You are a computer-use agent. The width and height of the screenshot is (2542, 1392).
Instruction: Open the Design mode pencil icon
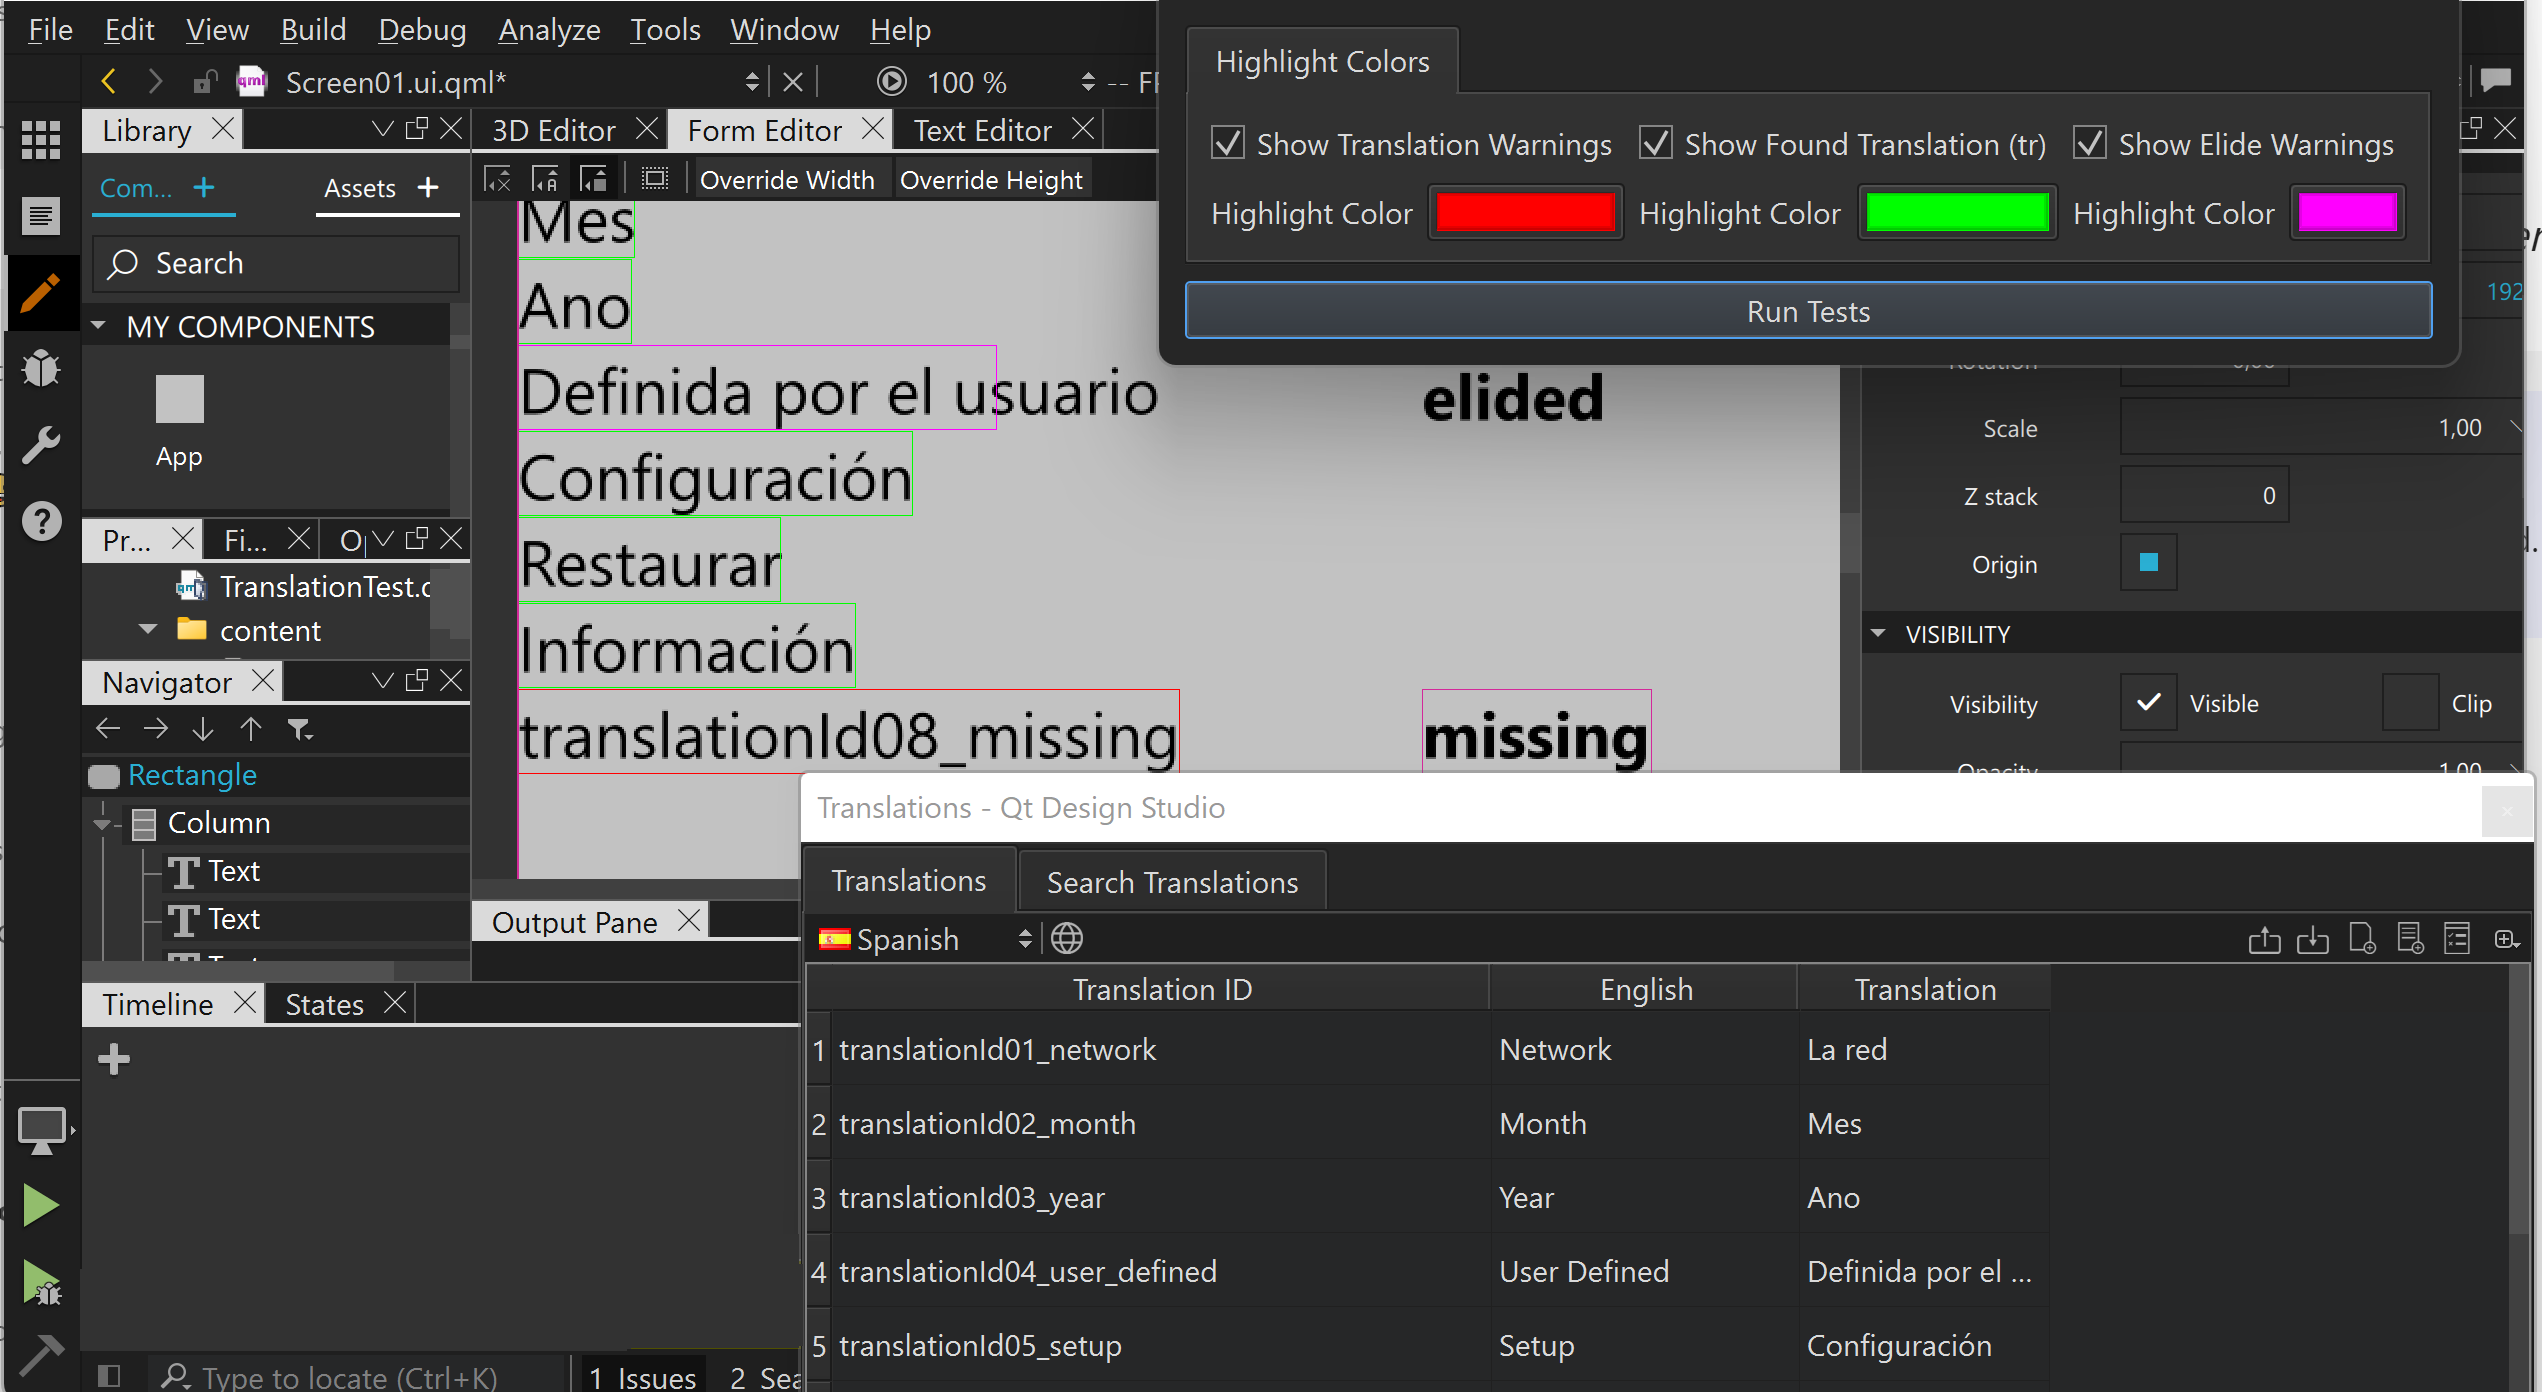click(x=40, y=294)
